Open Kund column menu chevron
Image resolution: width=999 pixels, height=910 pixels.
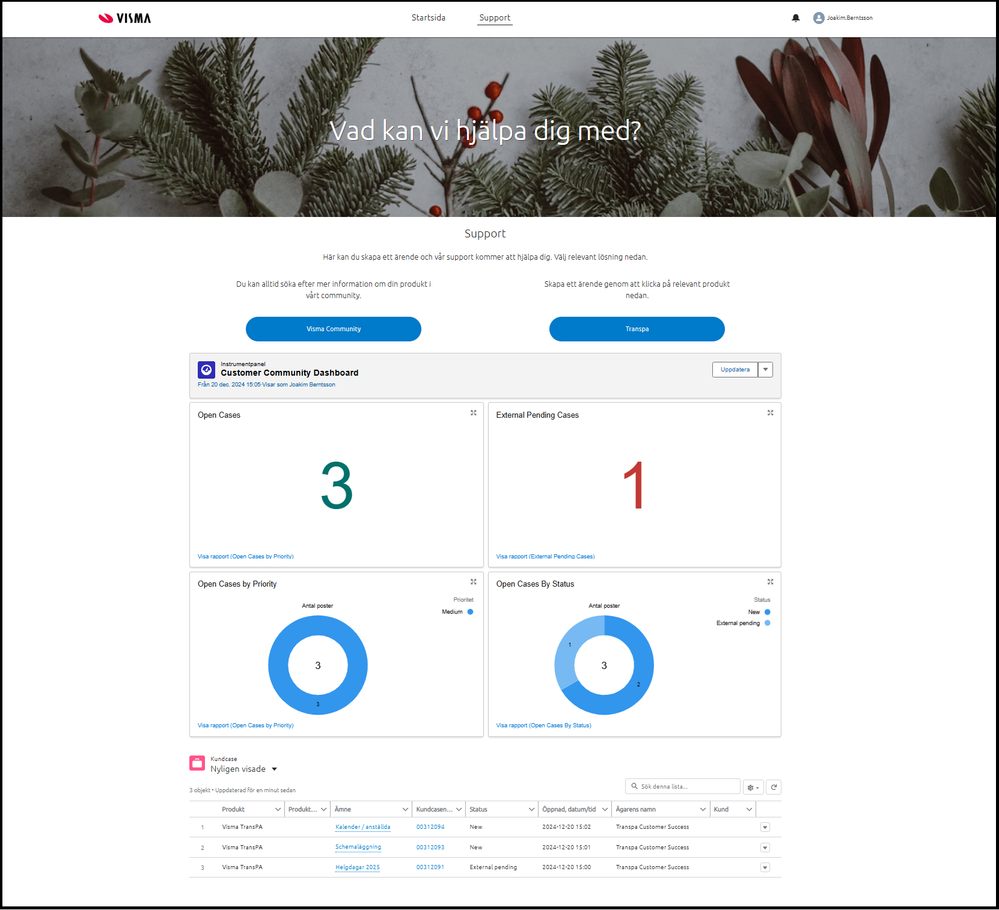749,809
